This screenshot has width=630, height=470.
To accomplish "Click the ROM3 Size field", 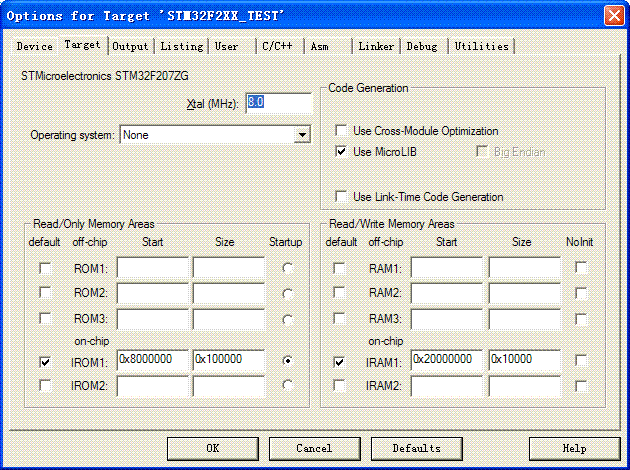I will click(x=229, y=319).
